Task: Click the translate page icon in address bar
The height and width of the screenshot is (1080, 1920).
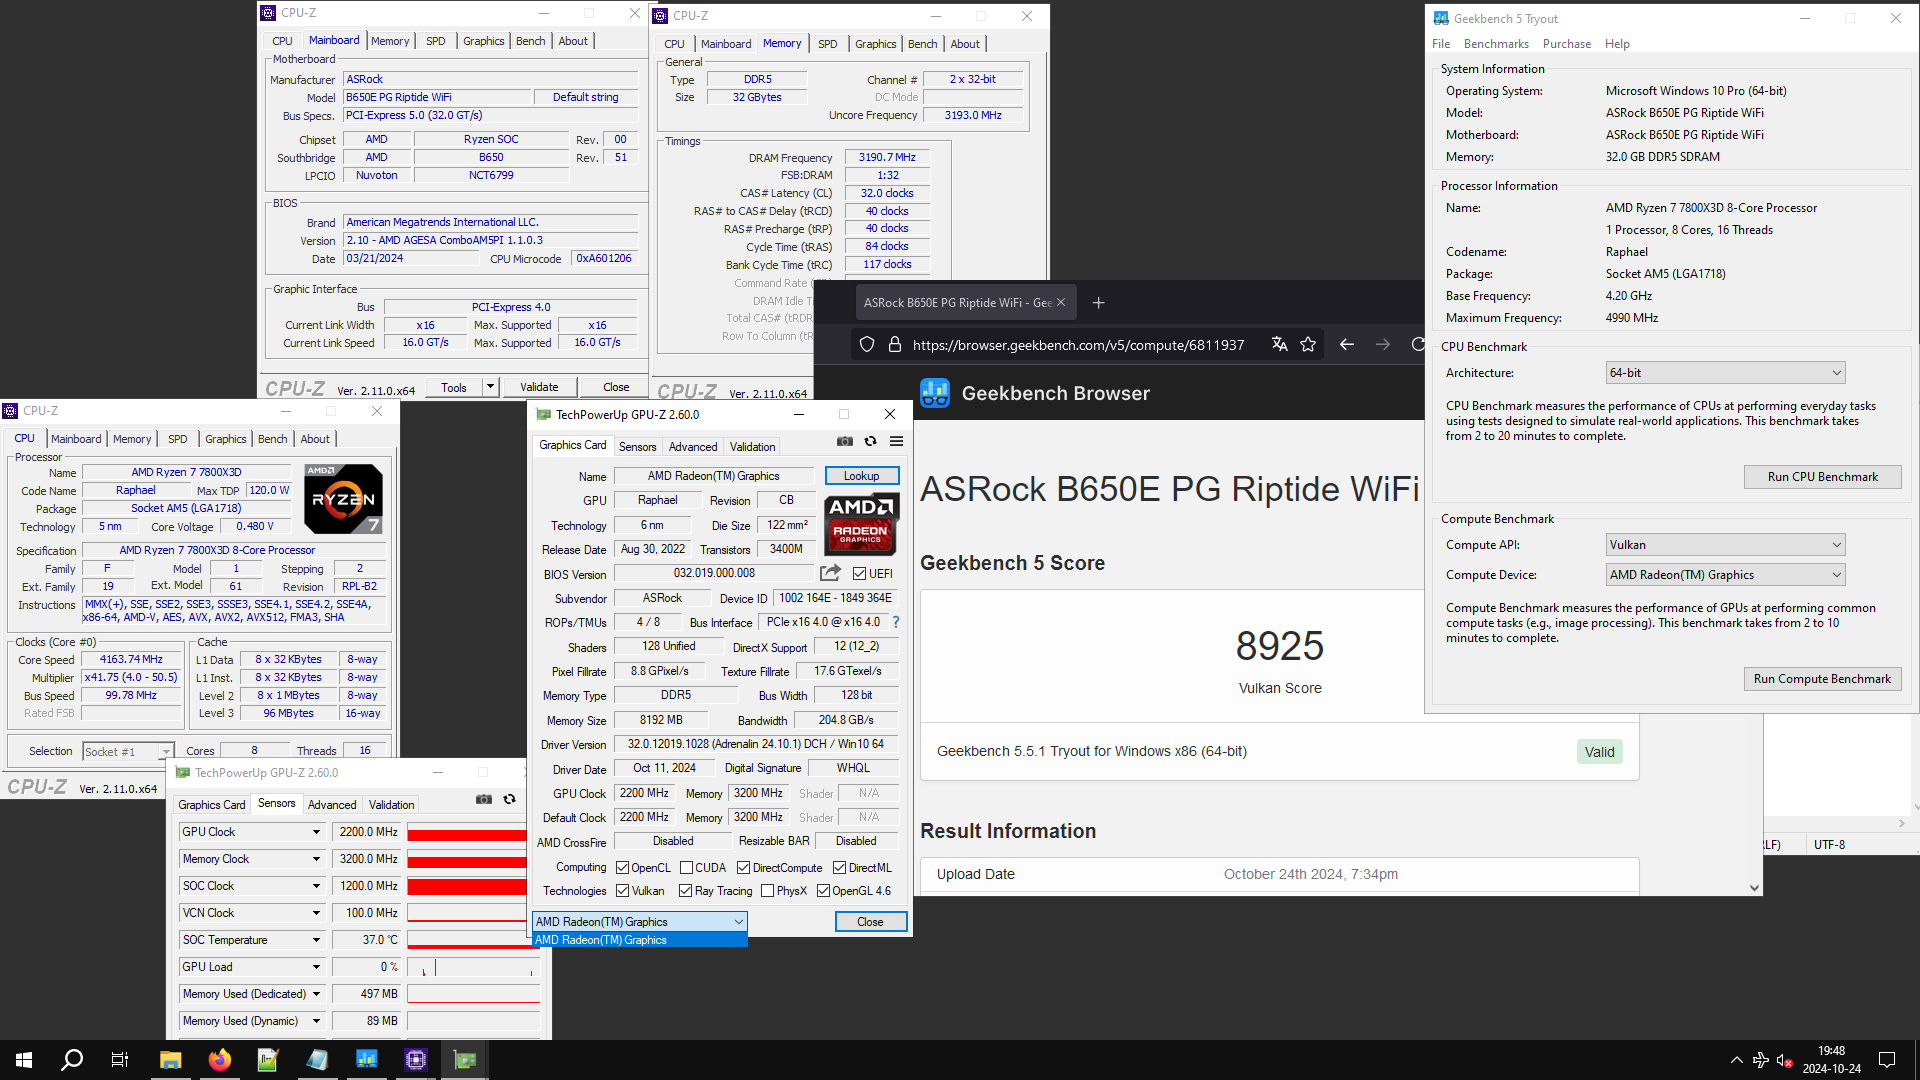Action: pyautogui.click(x=1279, y=344)
